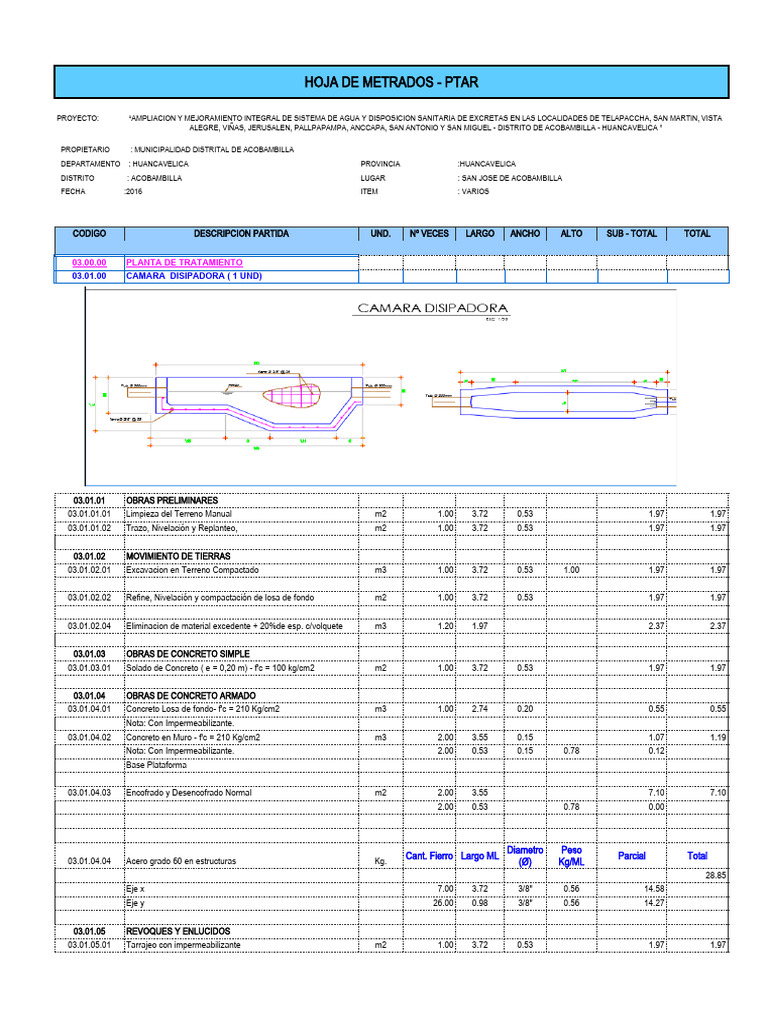The width and height of the screenshot is (768, 1024).
Task: Select the parcial value 14.27
Action: tap(654, 903)
